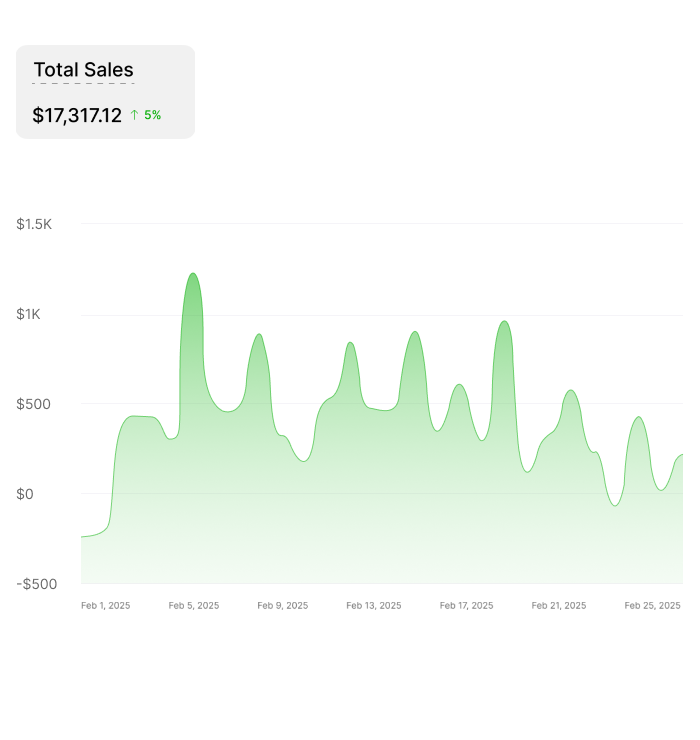This screenshot has width=700, height=740.
Task: Click the 5% growth indicator
Action: tap(152, 115)
